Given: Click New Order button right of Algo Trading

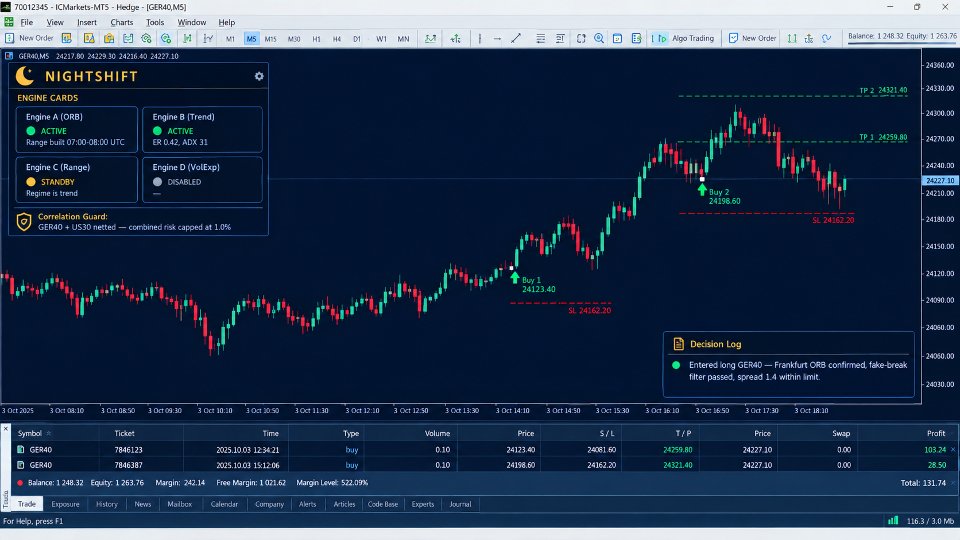Looking at the screenshot, I should pyautogui.click(x=752, y=38).
